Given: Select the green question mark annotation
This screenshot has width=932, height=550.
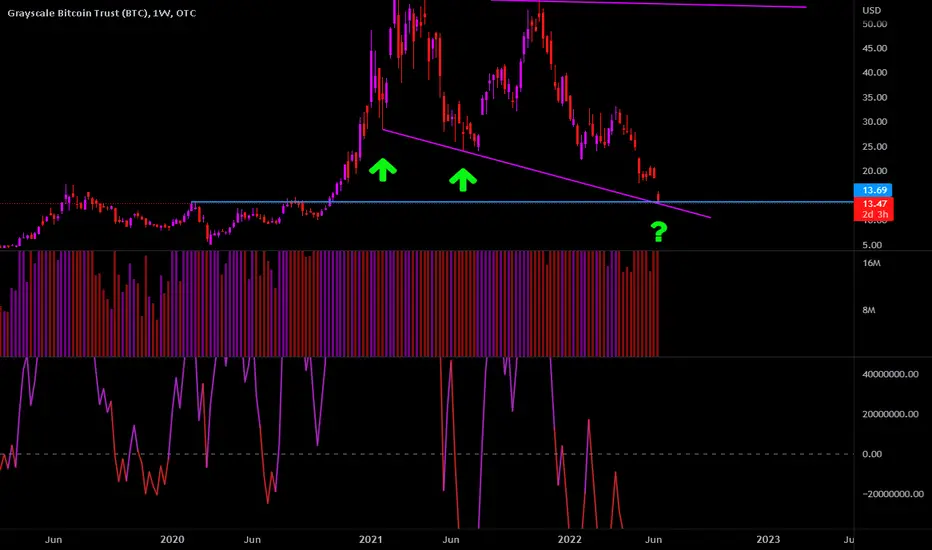Looking at the screenshot, I should tap(659, 231).
